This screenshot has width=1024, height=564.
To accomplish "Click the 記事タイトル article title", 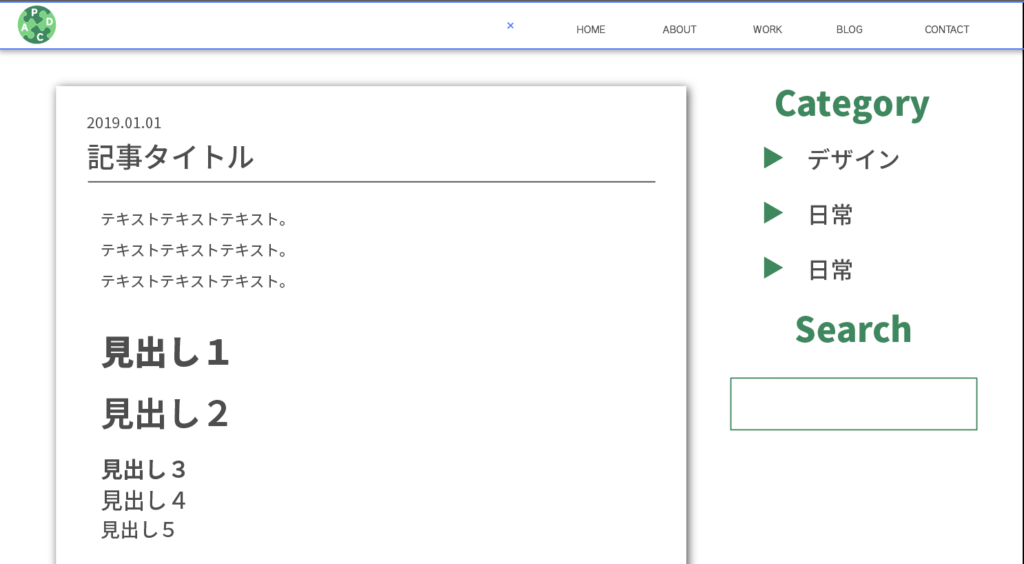I will coord(170,157).
